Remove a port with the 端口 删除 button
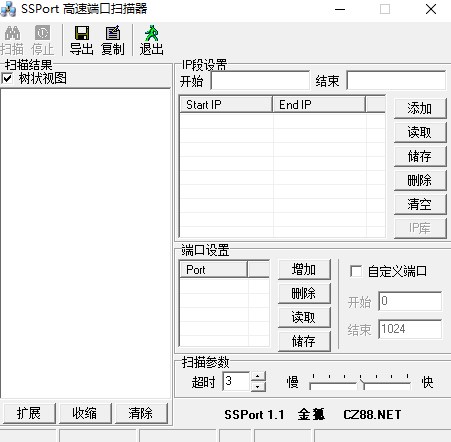This screenshot has width=451, height=442. 304,293
